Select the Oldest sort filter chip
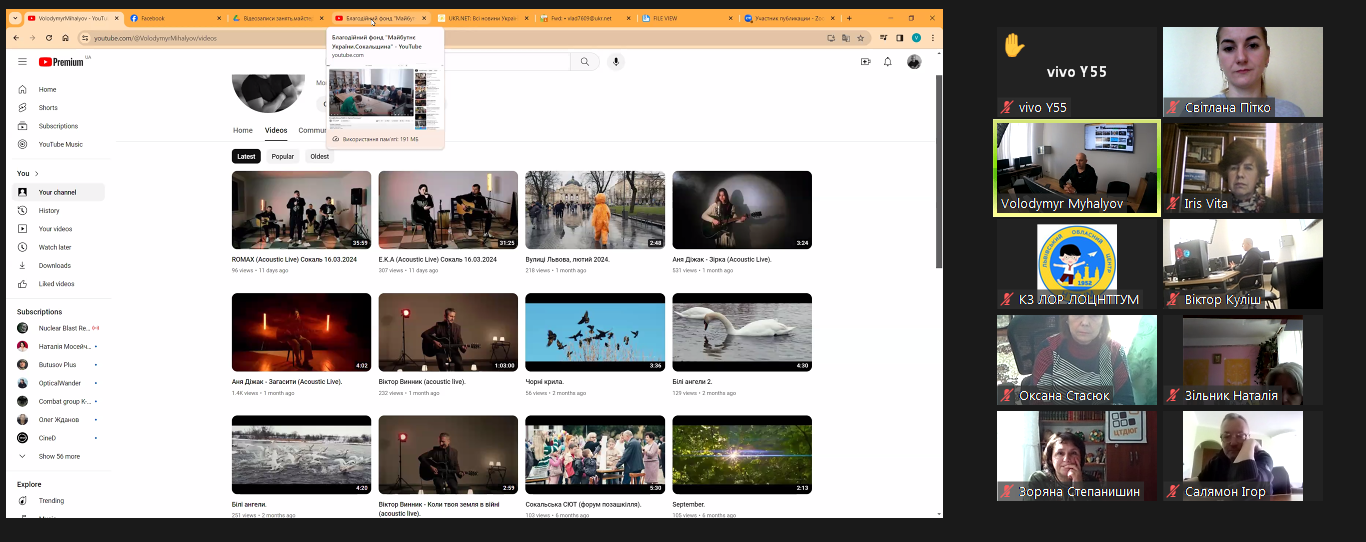 pyautogui.click(x=319, y=156)
